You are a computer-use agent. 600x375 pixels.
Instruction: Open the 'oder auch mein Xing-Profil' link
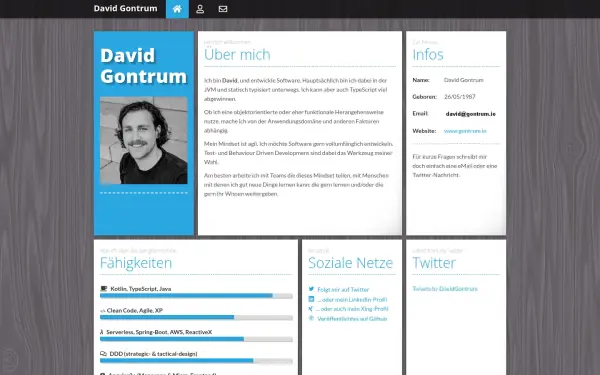pyautogui.click(x=352, y=309)
